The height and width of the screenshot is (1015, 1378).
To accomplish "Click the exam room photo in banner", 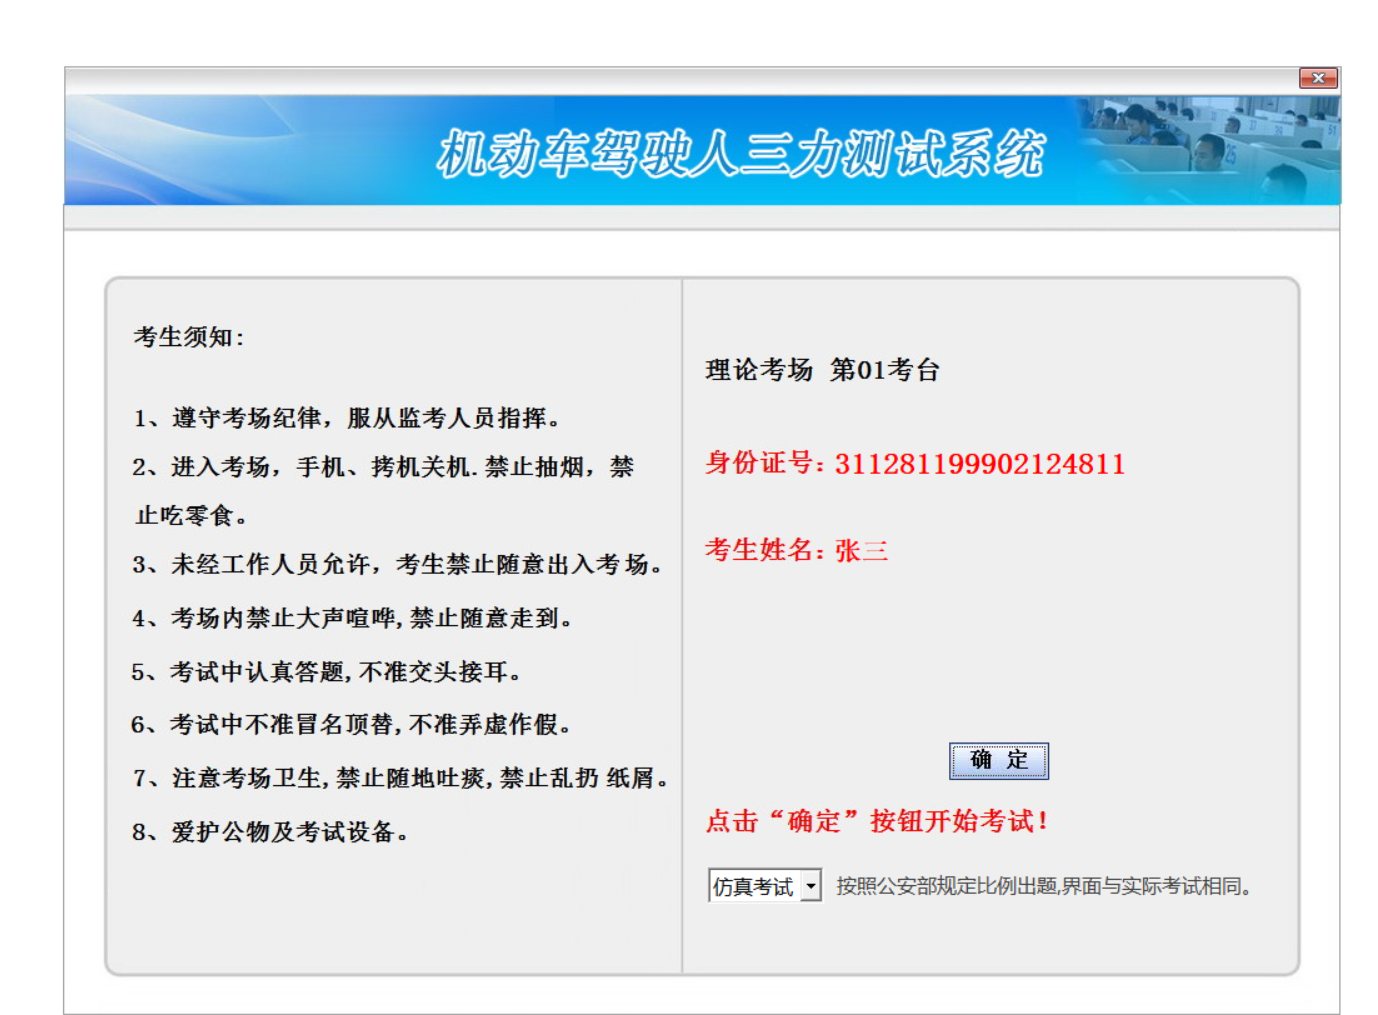I will point(1208,148).
